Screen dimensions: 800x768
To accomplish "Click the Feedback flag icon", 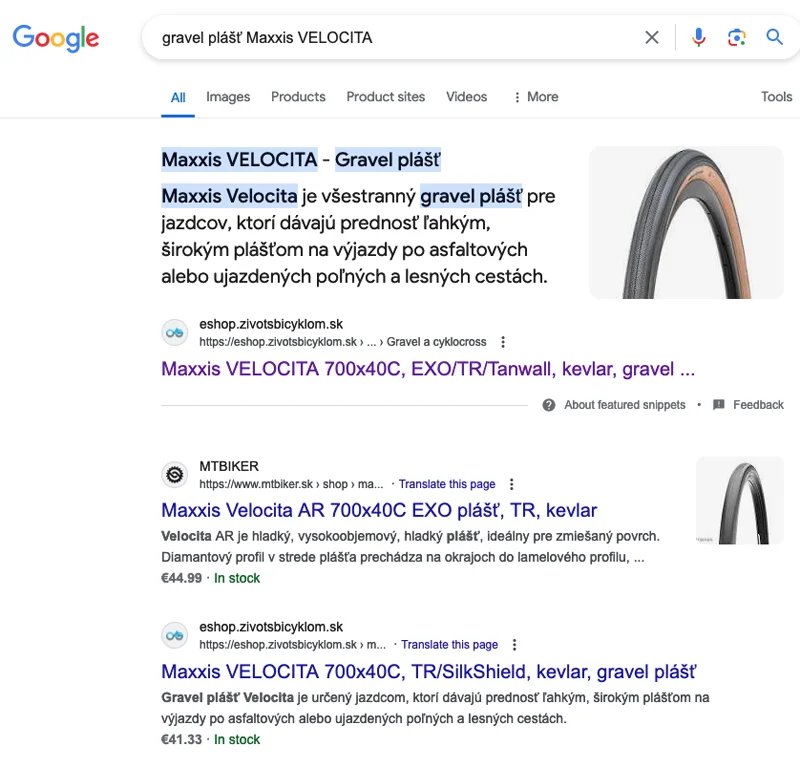I will (719, 405).
